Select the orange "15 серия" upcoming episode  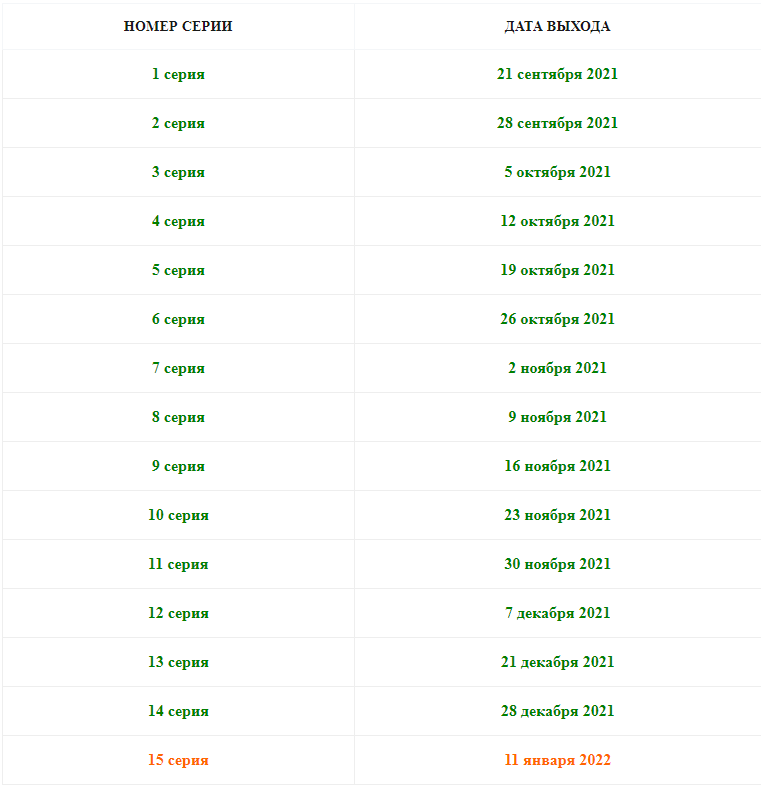pyautogui.click(x=178, y=760)
